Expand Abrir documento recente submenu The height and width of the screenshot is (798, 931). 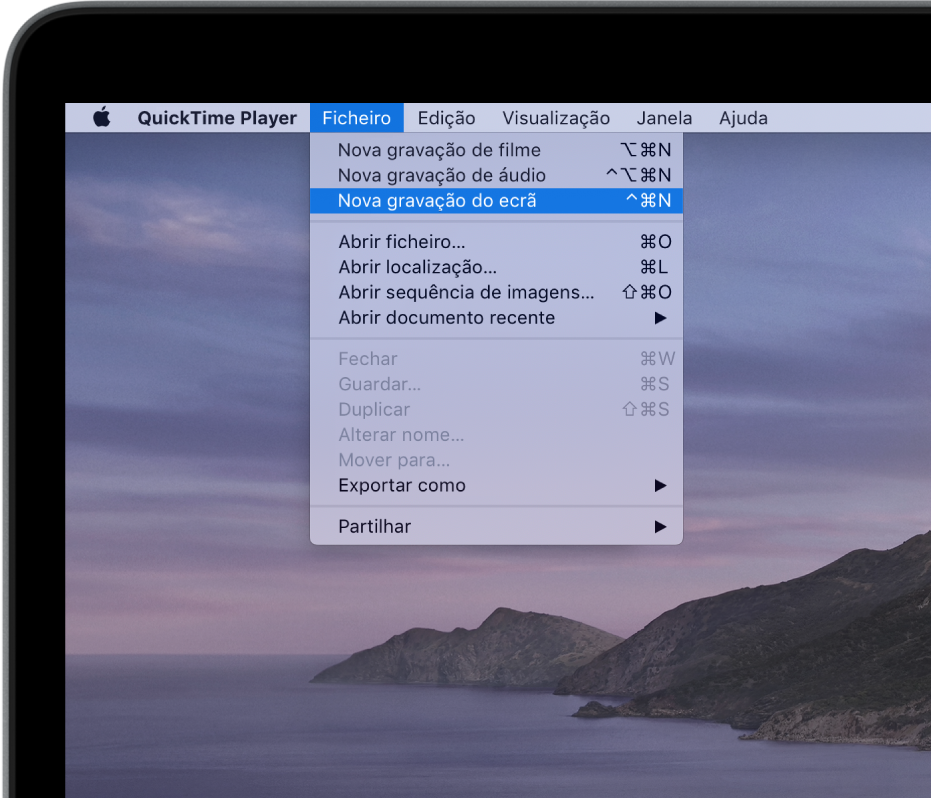coord(496,318)
